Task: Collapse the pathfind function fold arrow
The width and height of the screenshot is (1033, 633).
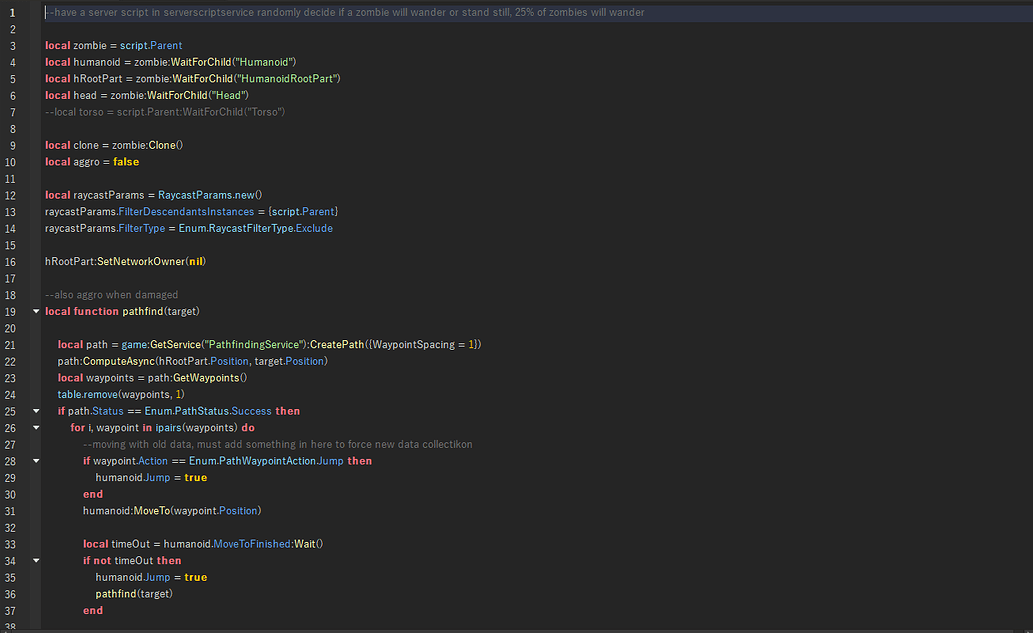Action: (x=36, y=311)
